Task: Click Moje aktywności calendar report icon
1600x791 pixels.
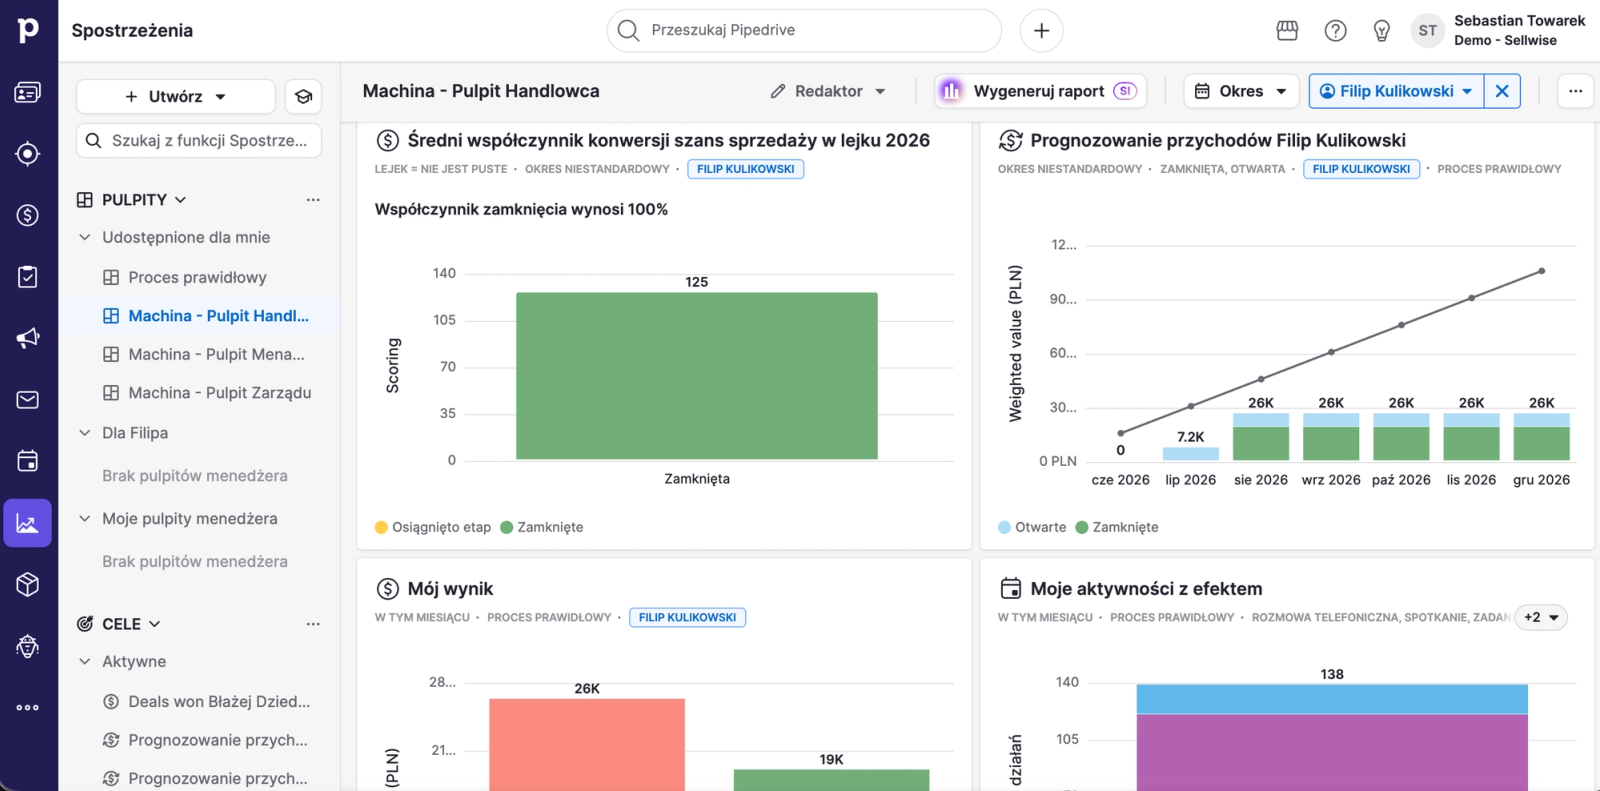Action: 1011,589
